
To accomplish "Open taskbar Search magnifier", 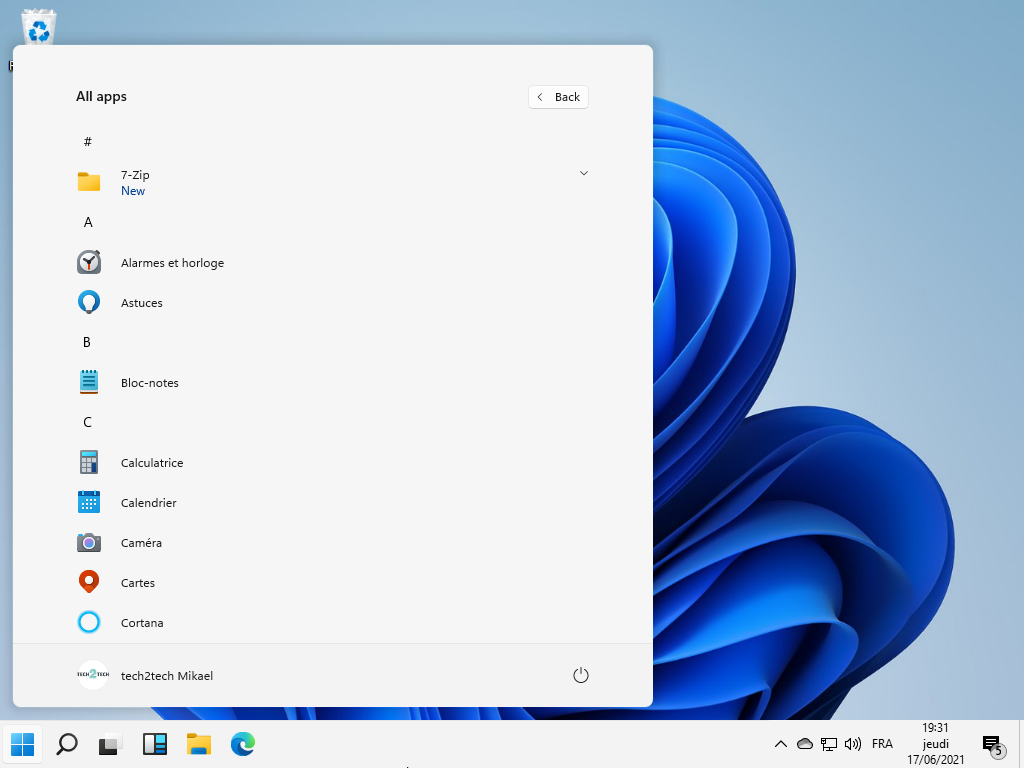I will click(x=67, y=744).
